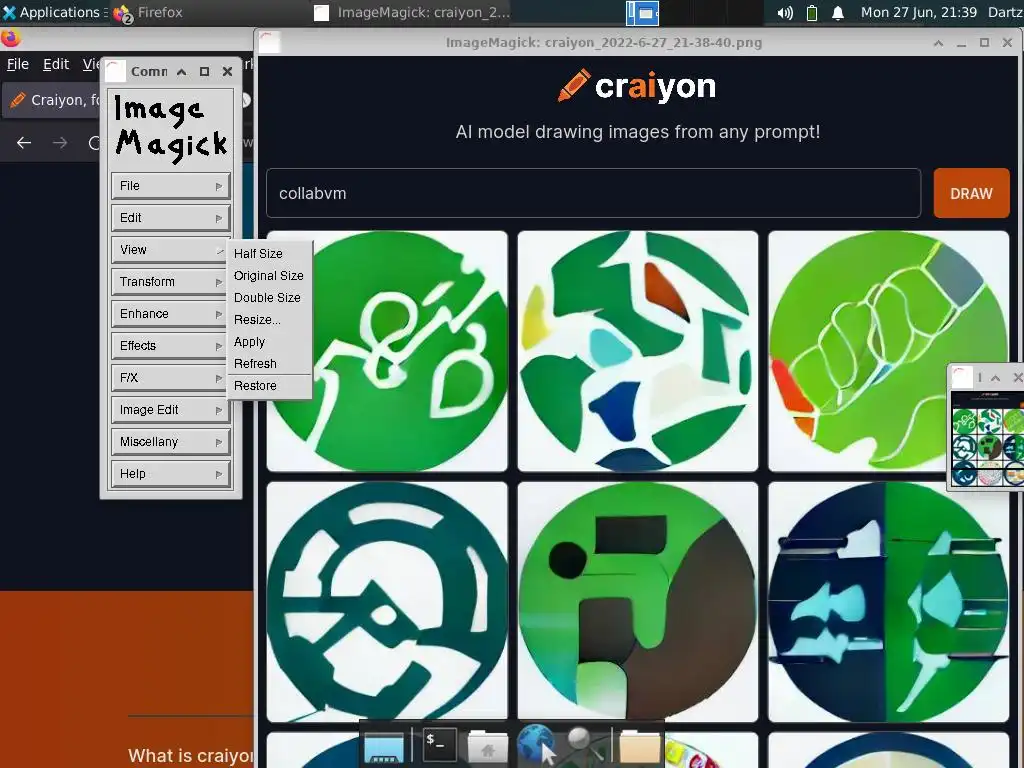
Task: Choose Double Size from View submenu
Action: [269, 298]
